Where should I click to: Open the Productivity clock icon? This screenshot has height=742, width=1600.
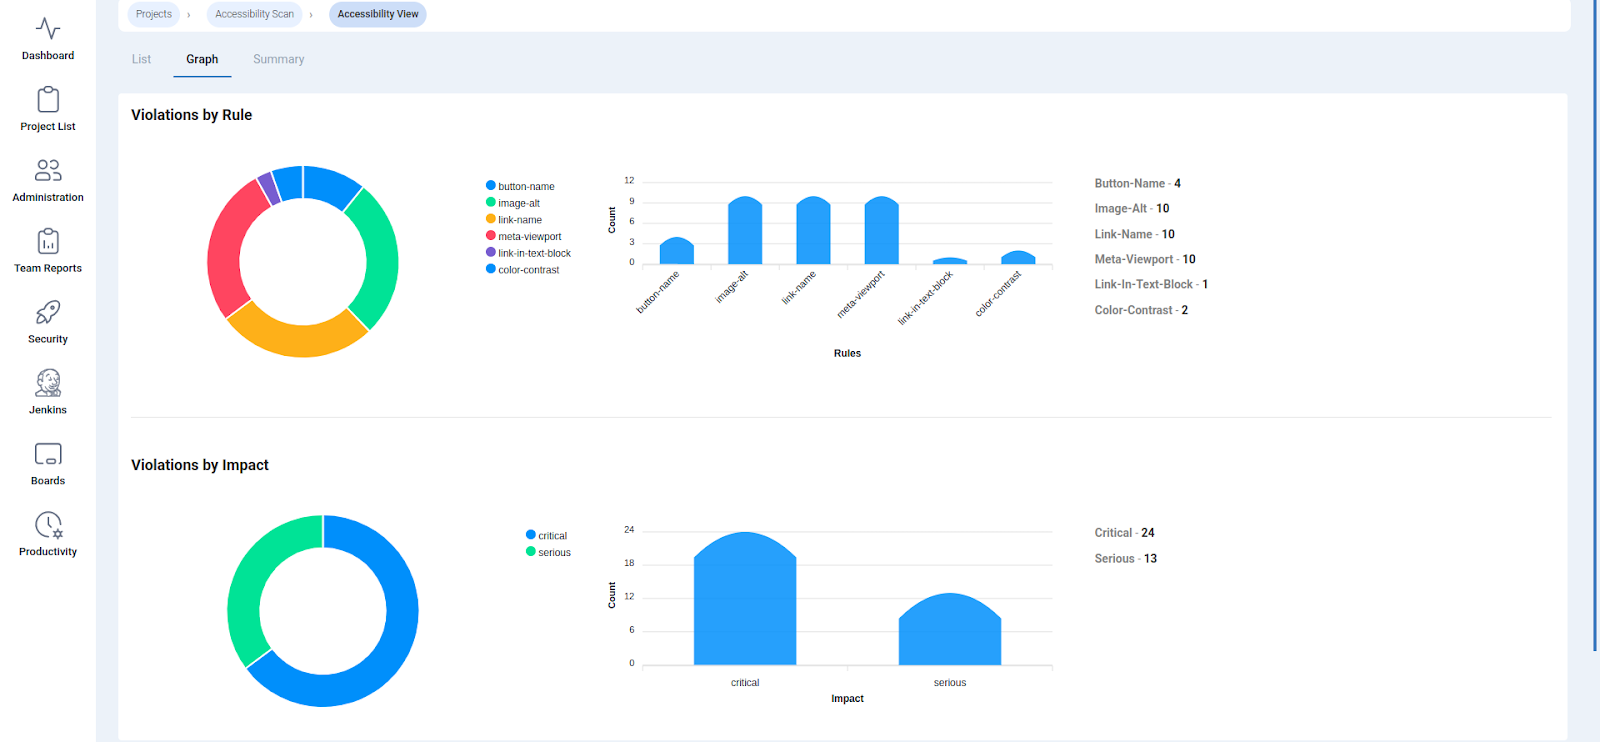click(x=48, y=526)
